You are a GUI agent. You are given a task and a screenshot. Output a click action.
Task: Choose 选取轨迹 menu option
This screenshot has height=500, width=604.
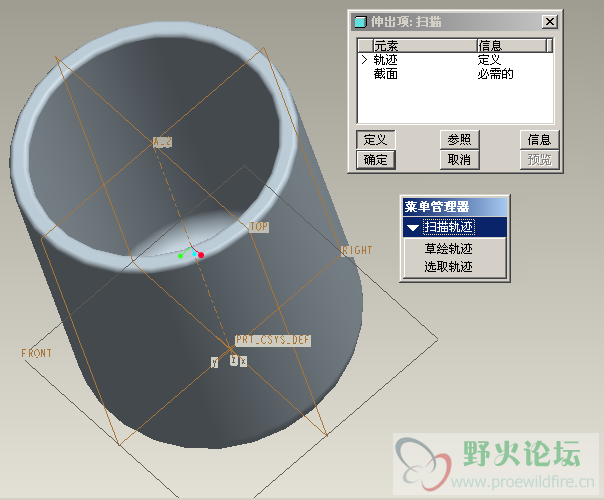(x=448, y=267)
